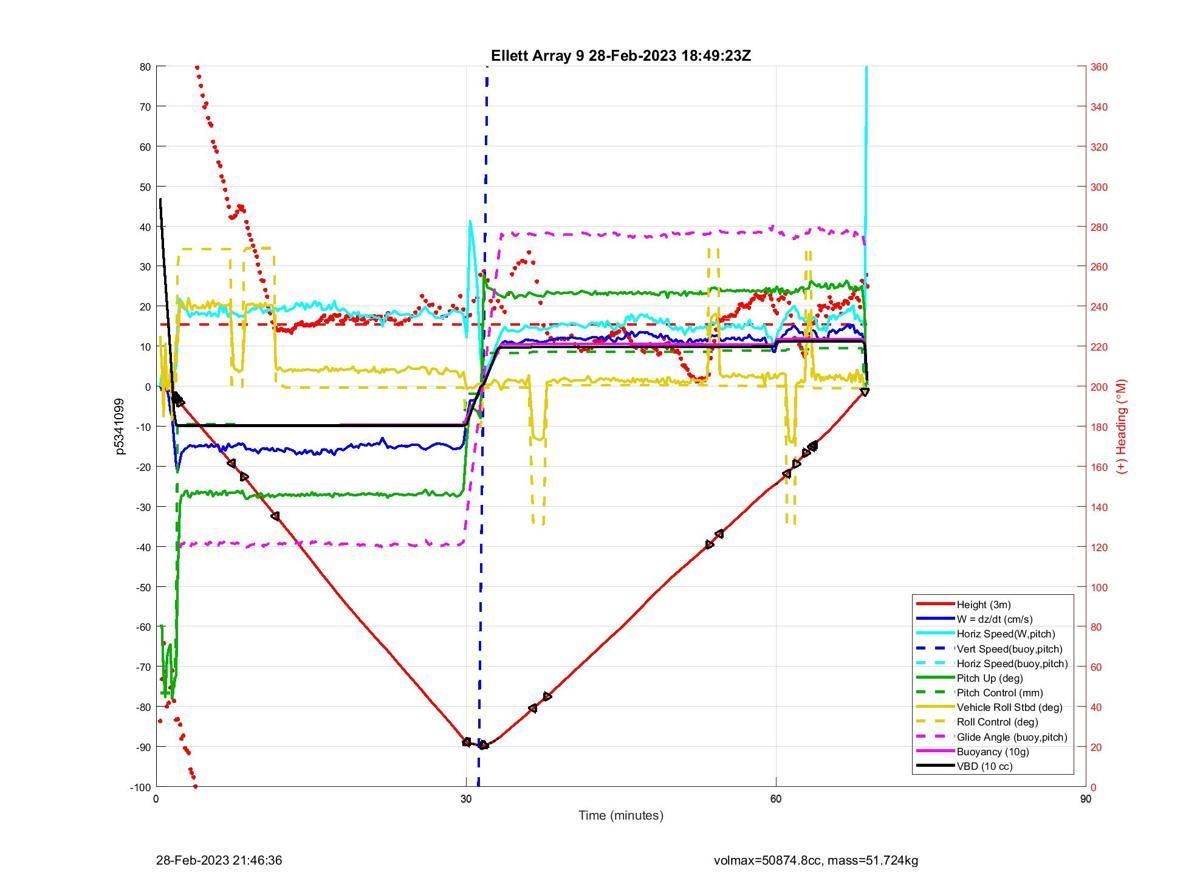1200x885 pixels.
Task: Select the red heading-axis tick "120"
Action: click(x=1099, y=547)
